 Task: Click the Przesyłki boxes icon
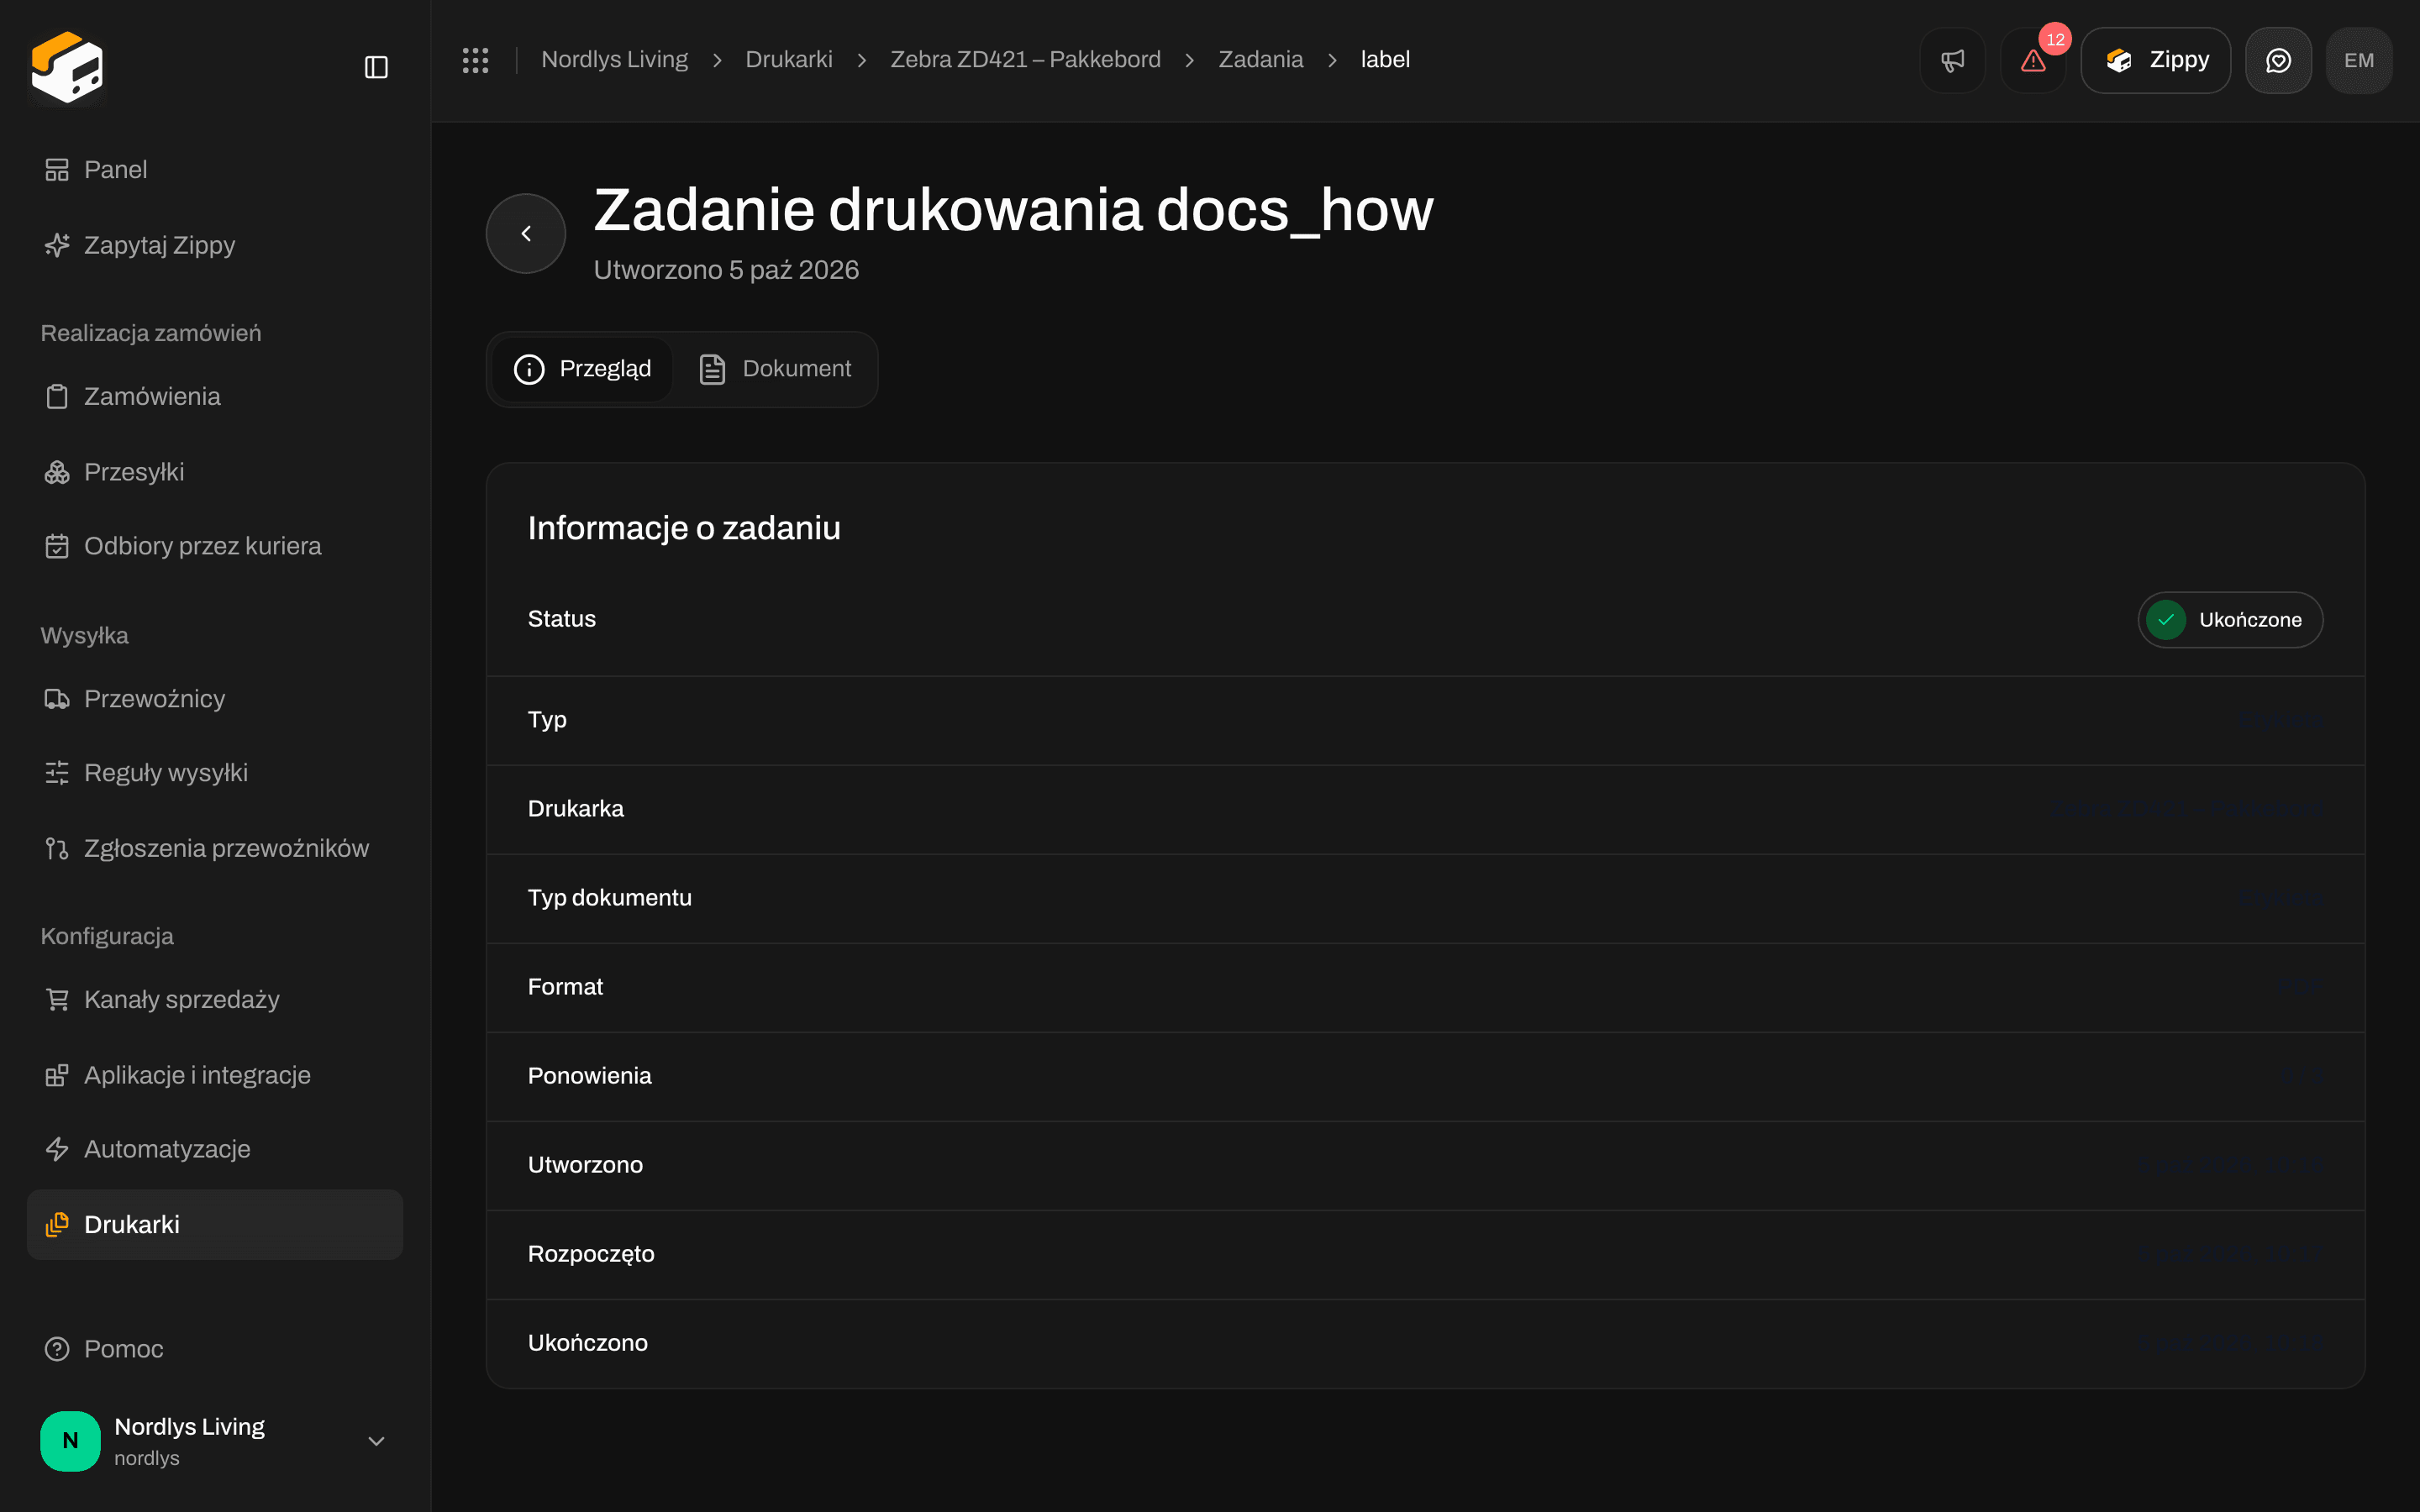[x=57, y=472]
